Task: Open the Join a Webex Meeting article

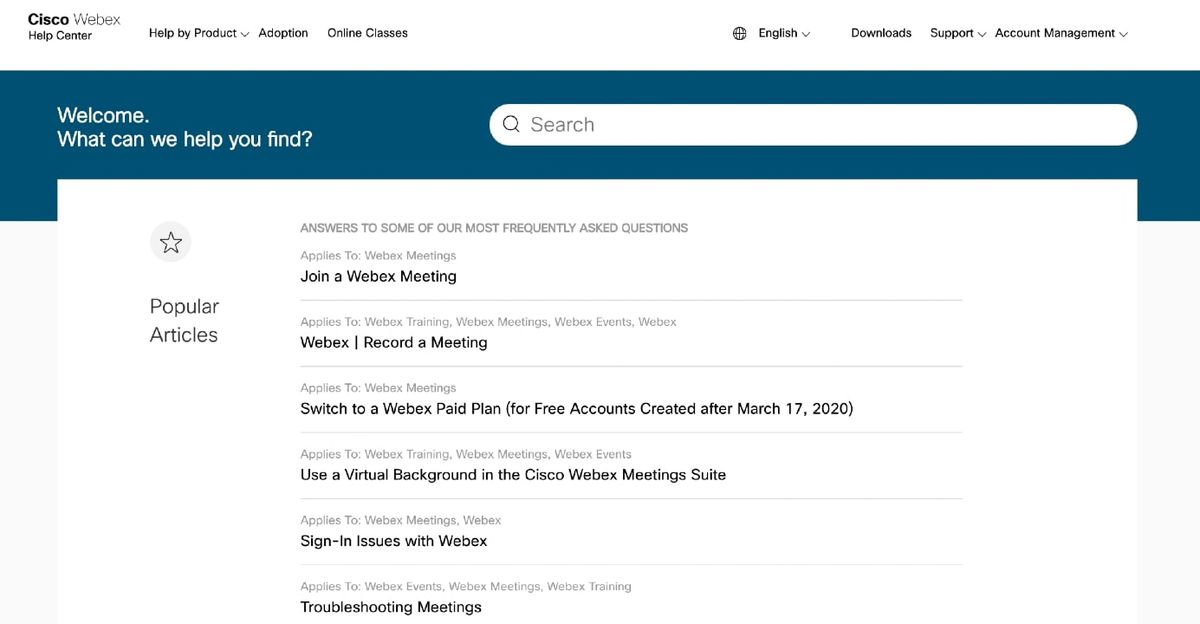Action: pos(378,276)
